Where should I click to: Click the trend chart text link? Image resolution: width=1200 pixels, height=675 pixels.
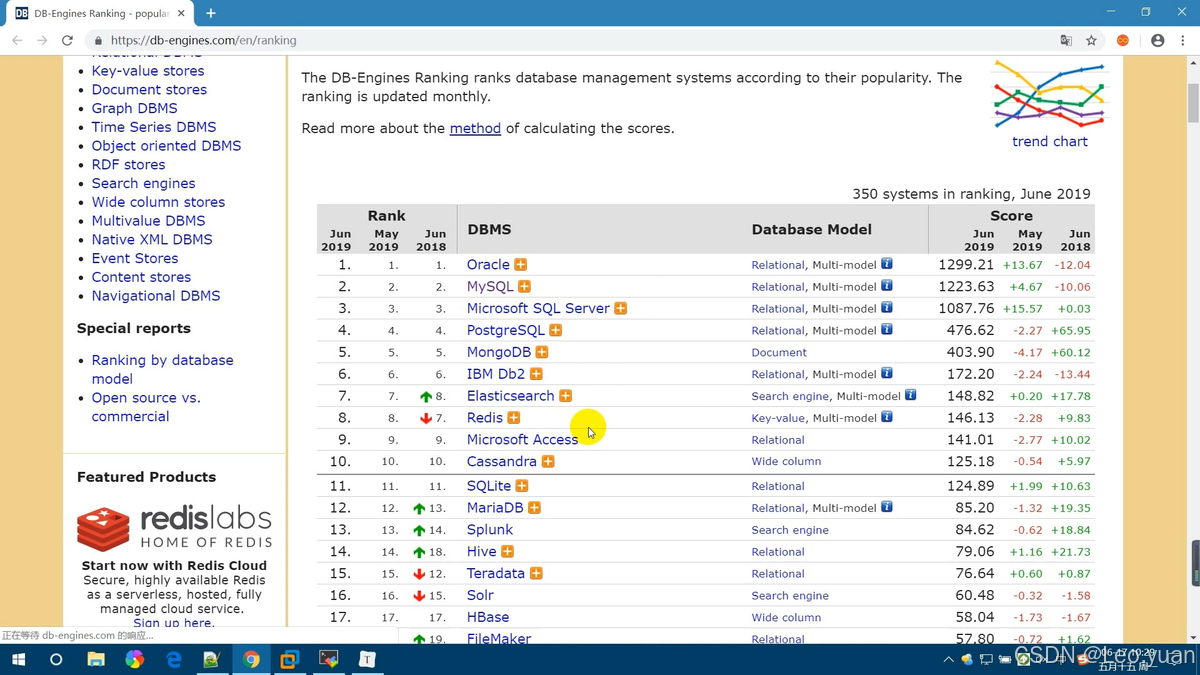[1050, 142]
